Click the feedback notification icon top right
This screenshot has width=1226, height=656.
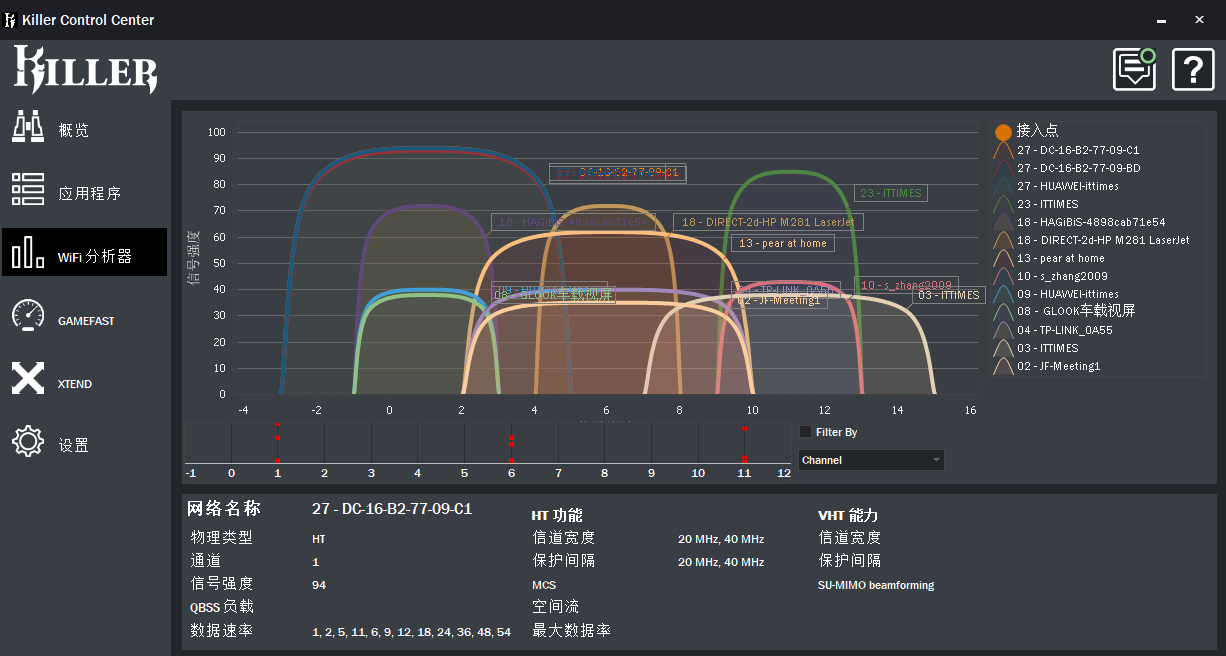1134,70
